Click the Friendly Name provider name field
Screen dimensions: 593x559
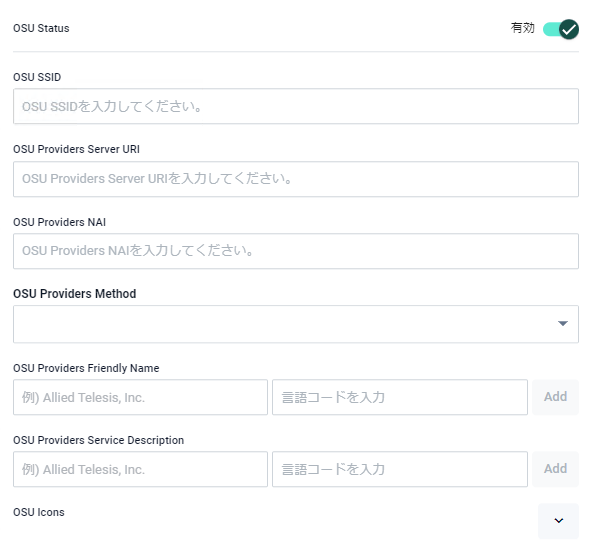140,397
